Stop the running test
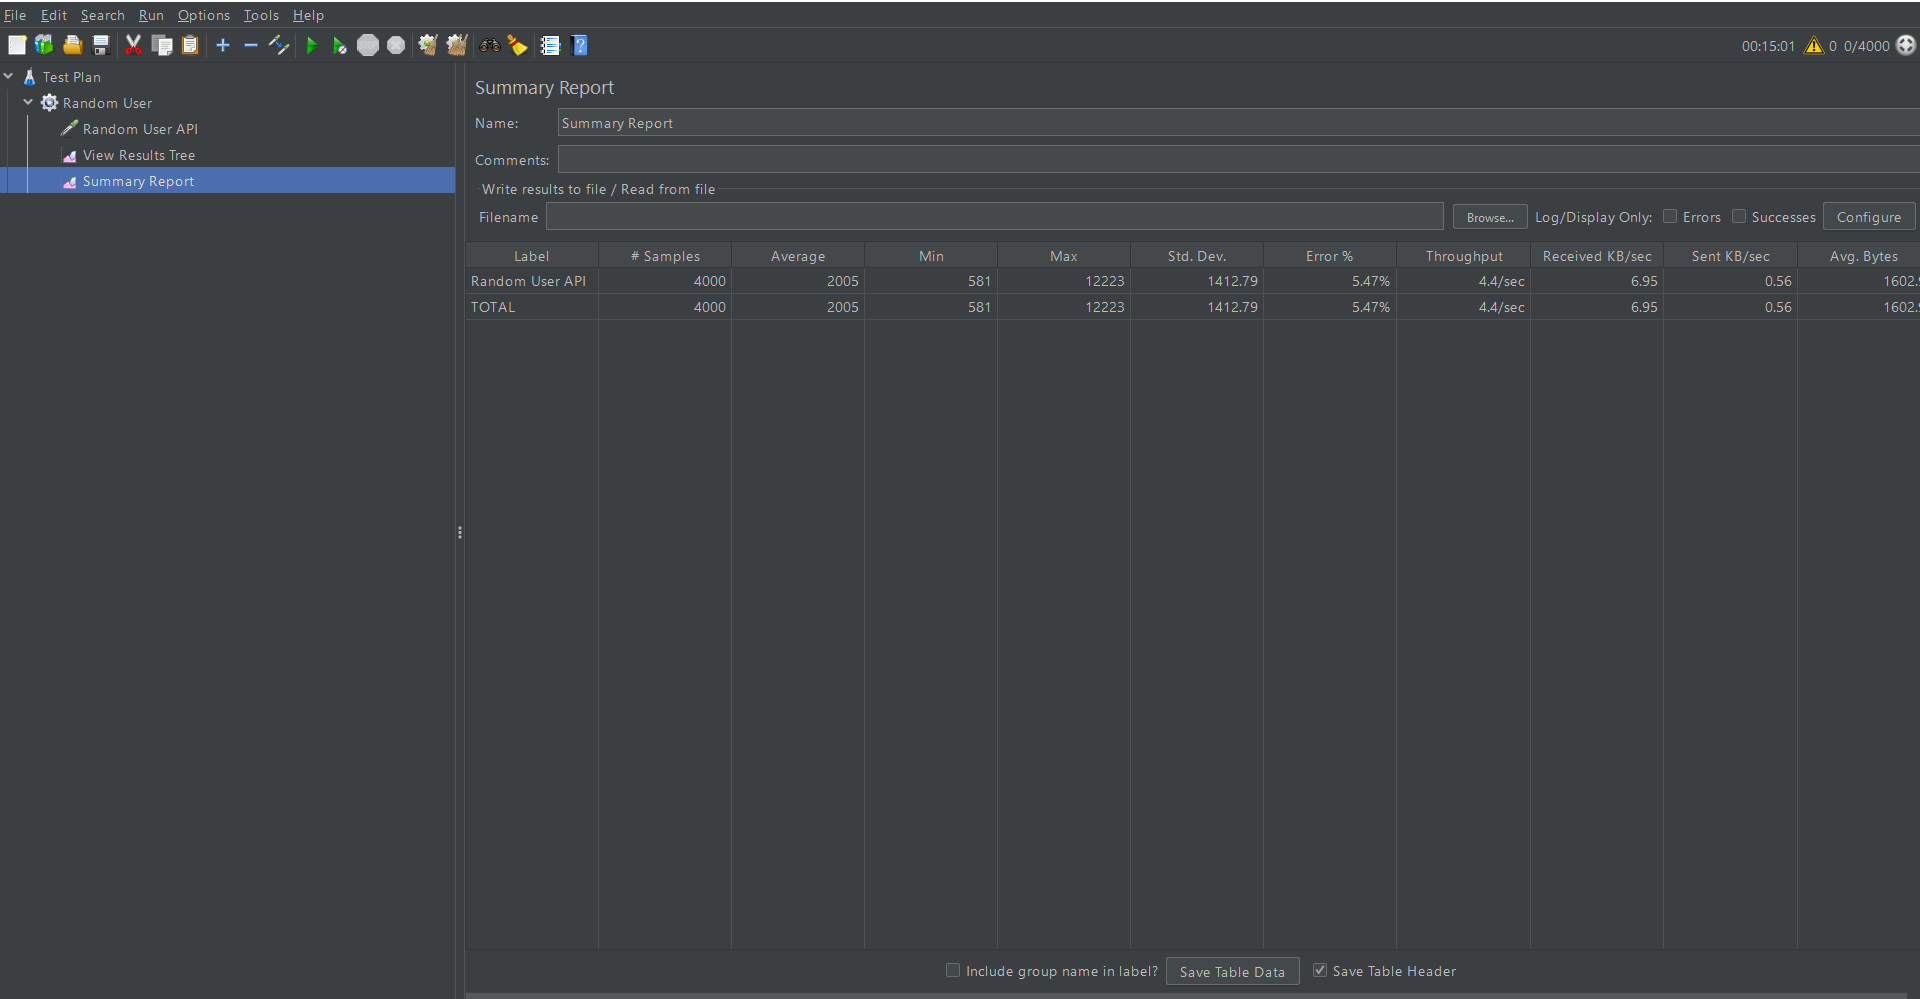1920x999 pixels. 368,45
